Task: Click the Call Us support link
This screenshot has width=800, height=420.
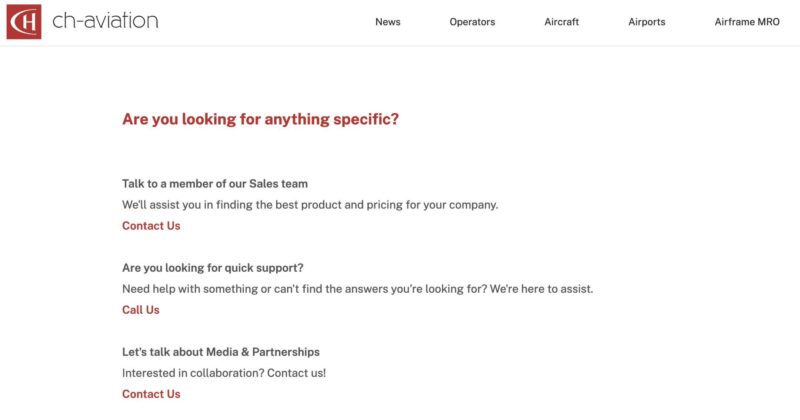Action: pos(141,310)
